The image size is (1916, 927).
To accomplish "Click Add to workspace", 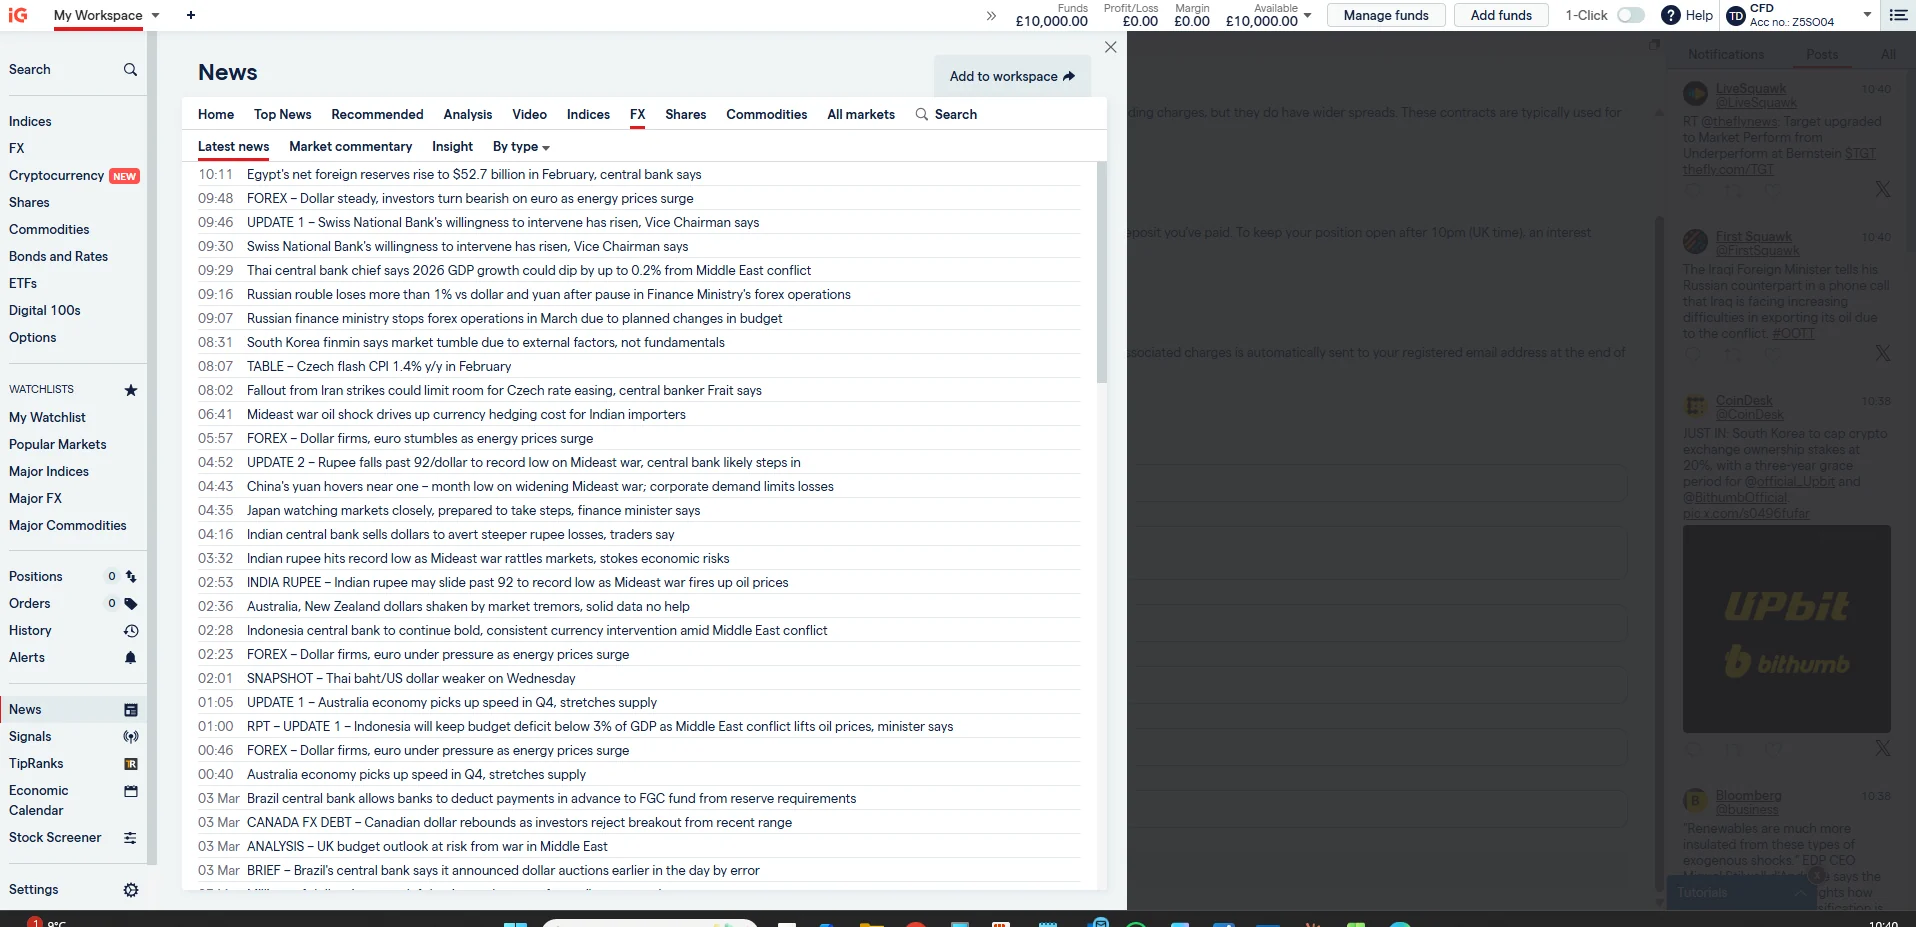I will [1011, 76].
